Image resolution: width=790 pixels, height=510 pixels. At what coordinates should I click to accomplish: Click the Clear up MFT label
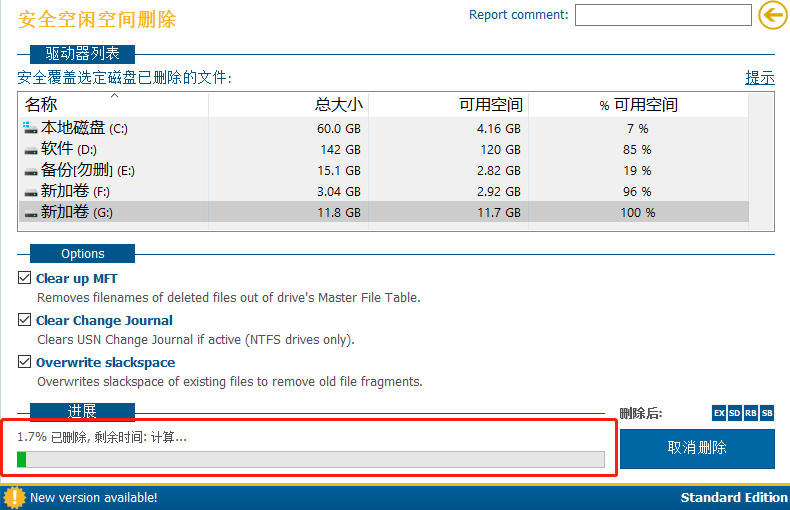coord(77,278)
